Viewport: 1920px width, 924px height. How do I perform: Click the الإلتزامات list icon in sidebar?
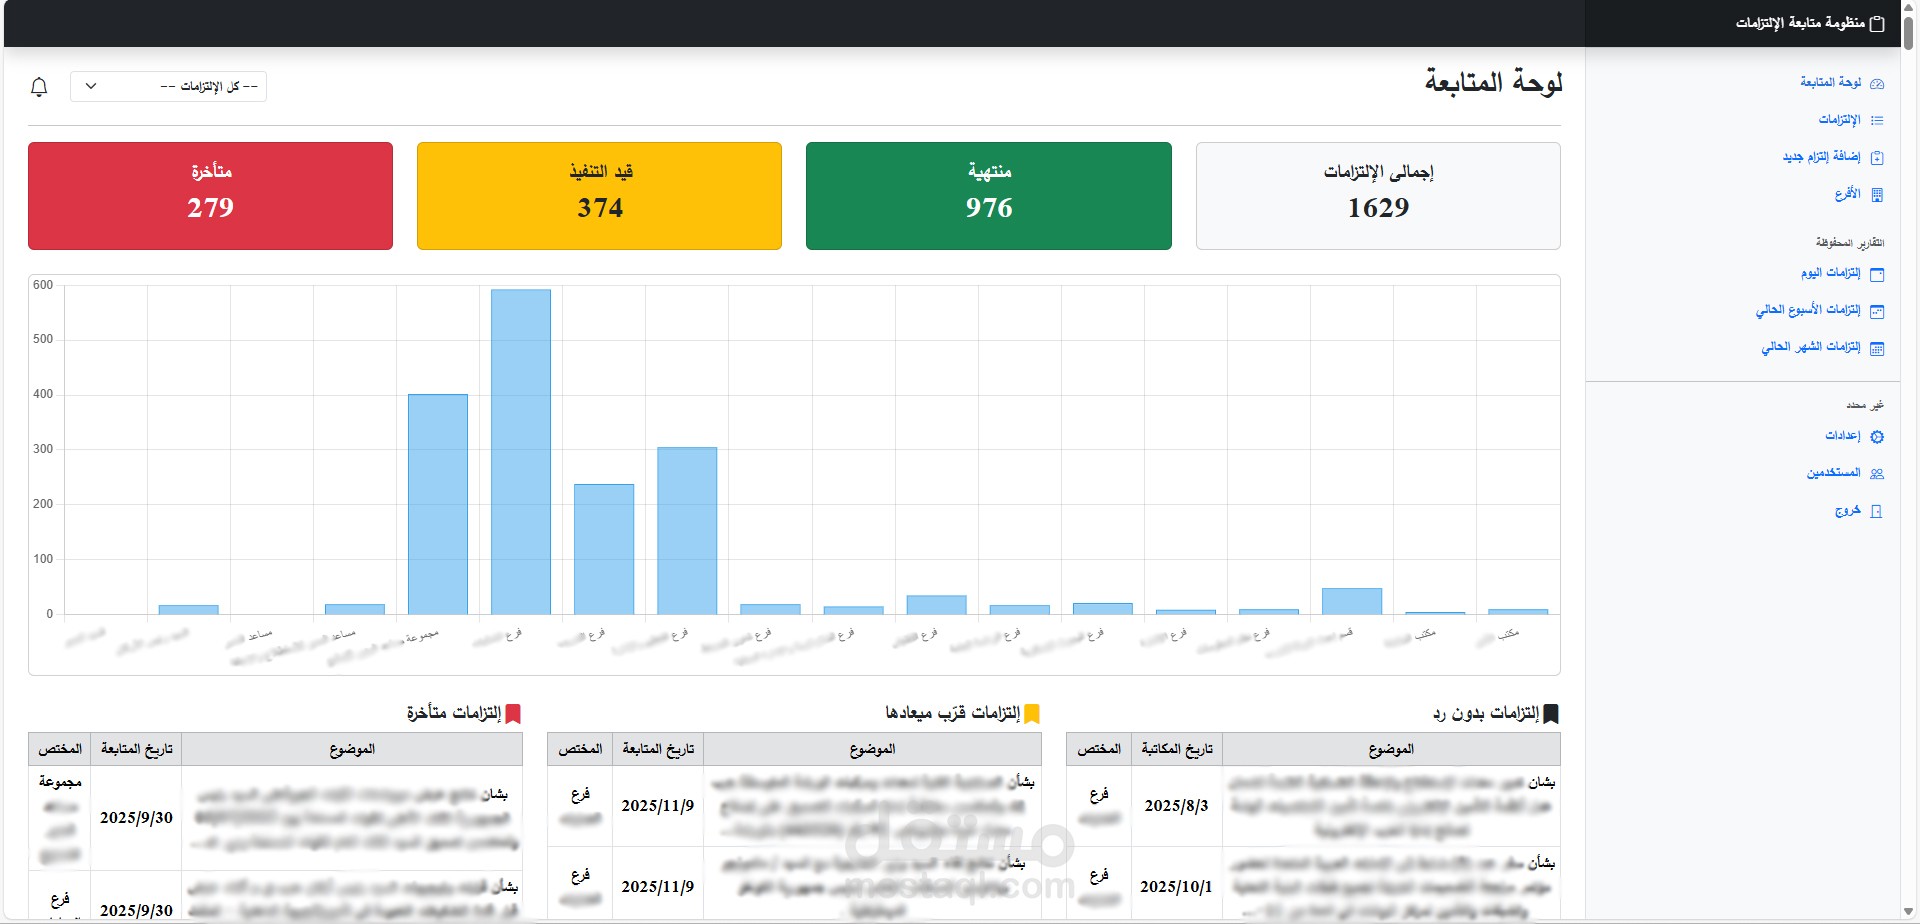coord(1877,120)
